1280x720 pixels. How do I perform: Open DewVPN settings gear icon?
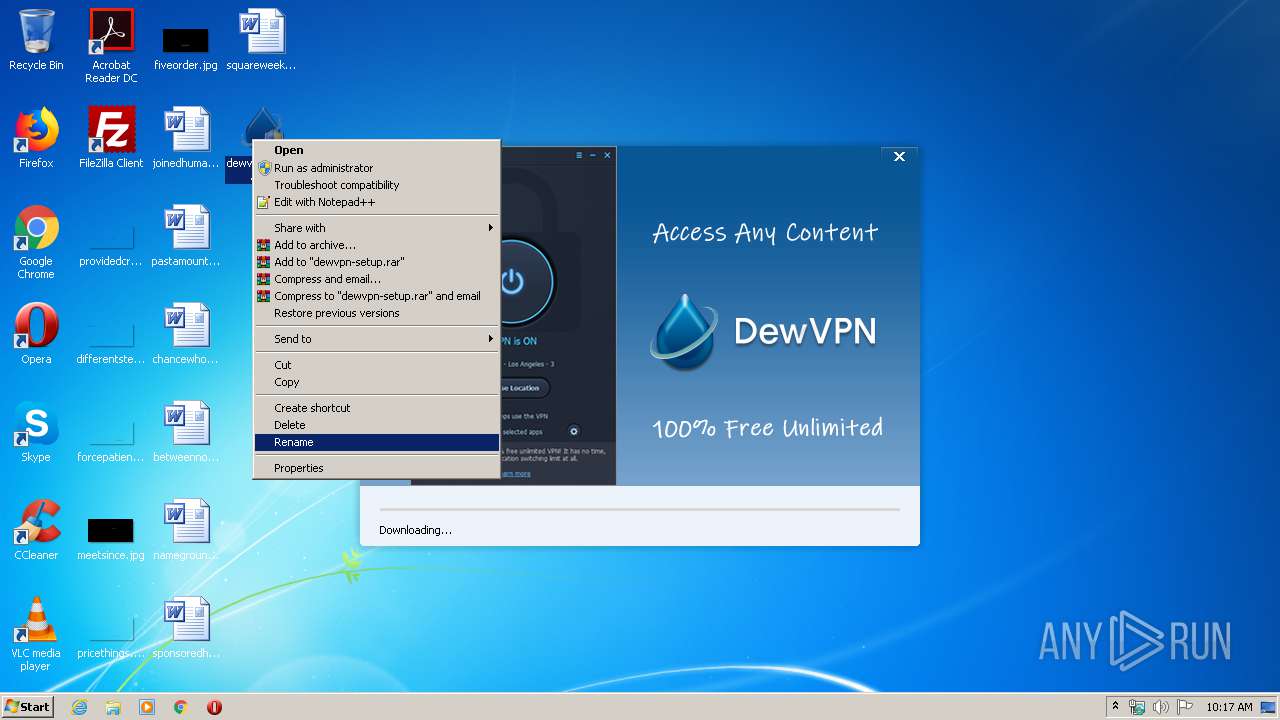click(574, 431)
